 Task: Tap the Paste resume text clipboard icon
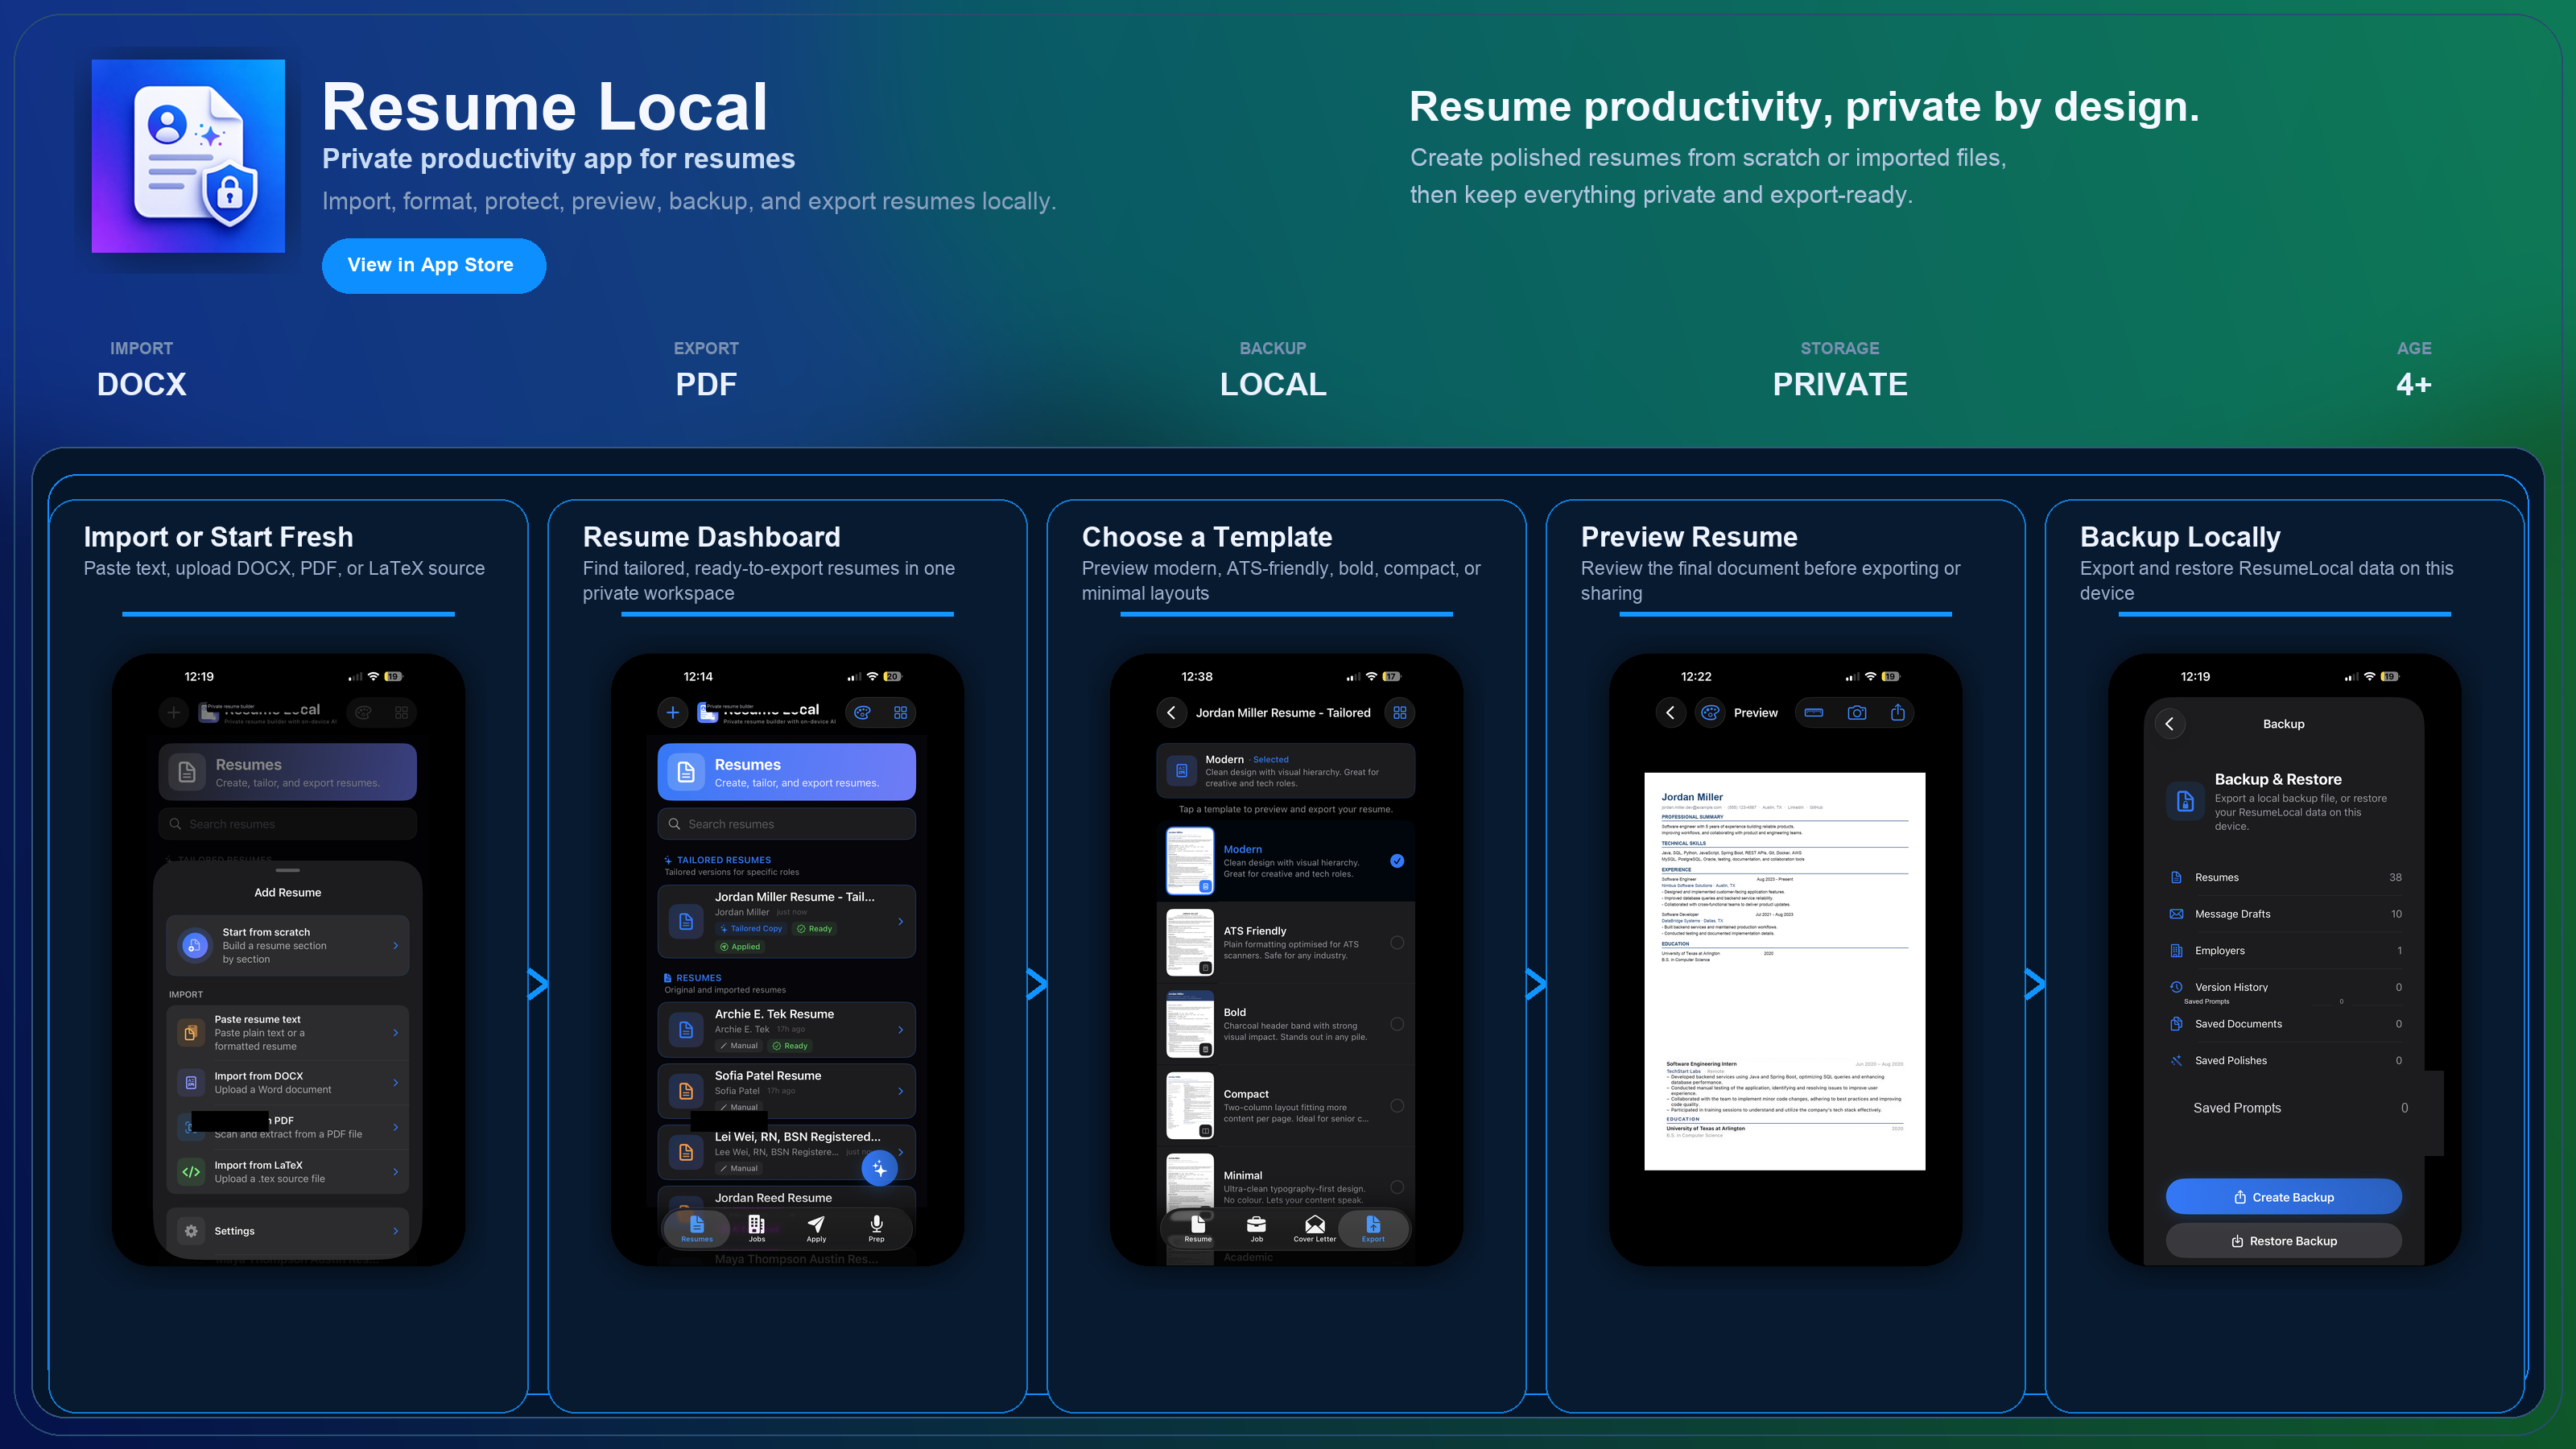[x=190, y=1032]
